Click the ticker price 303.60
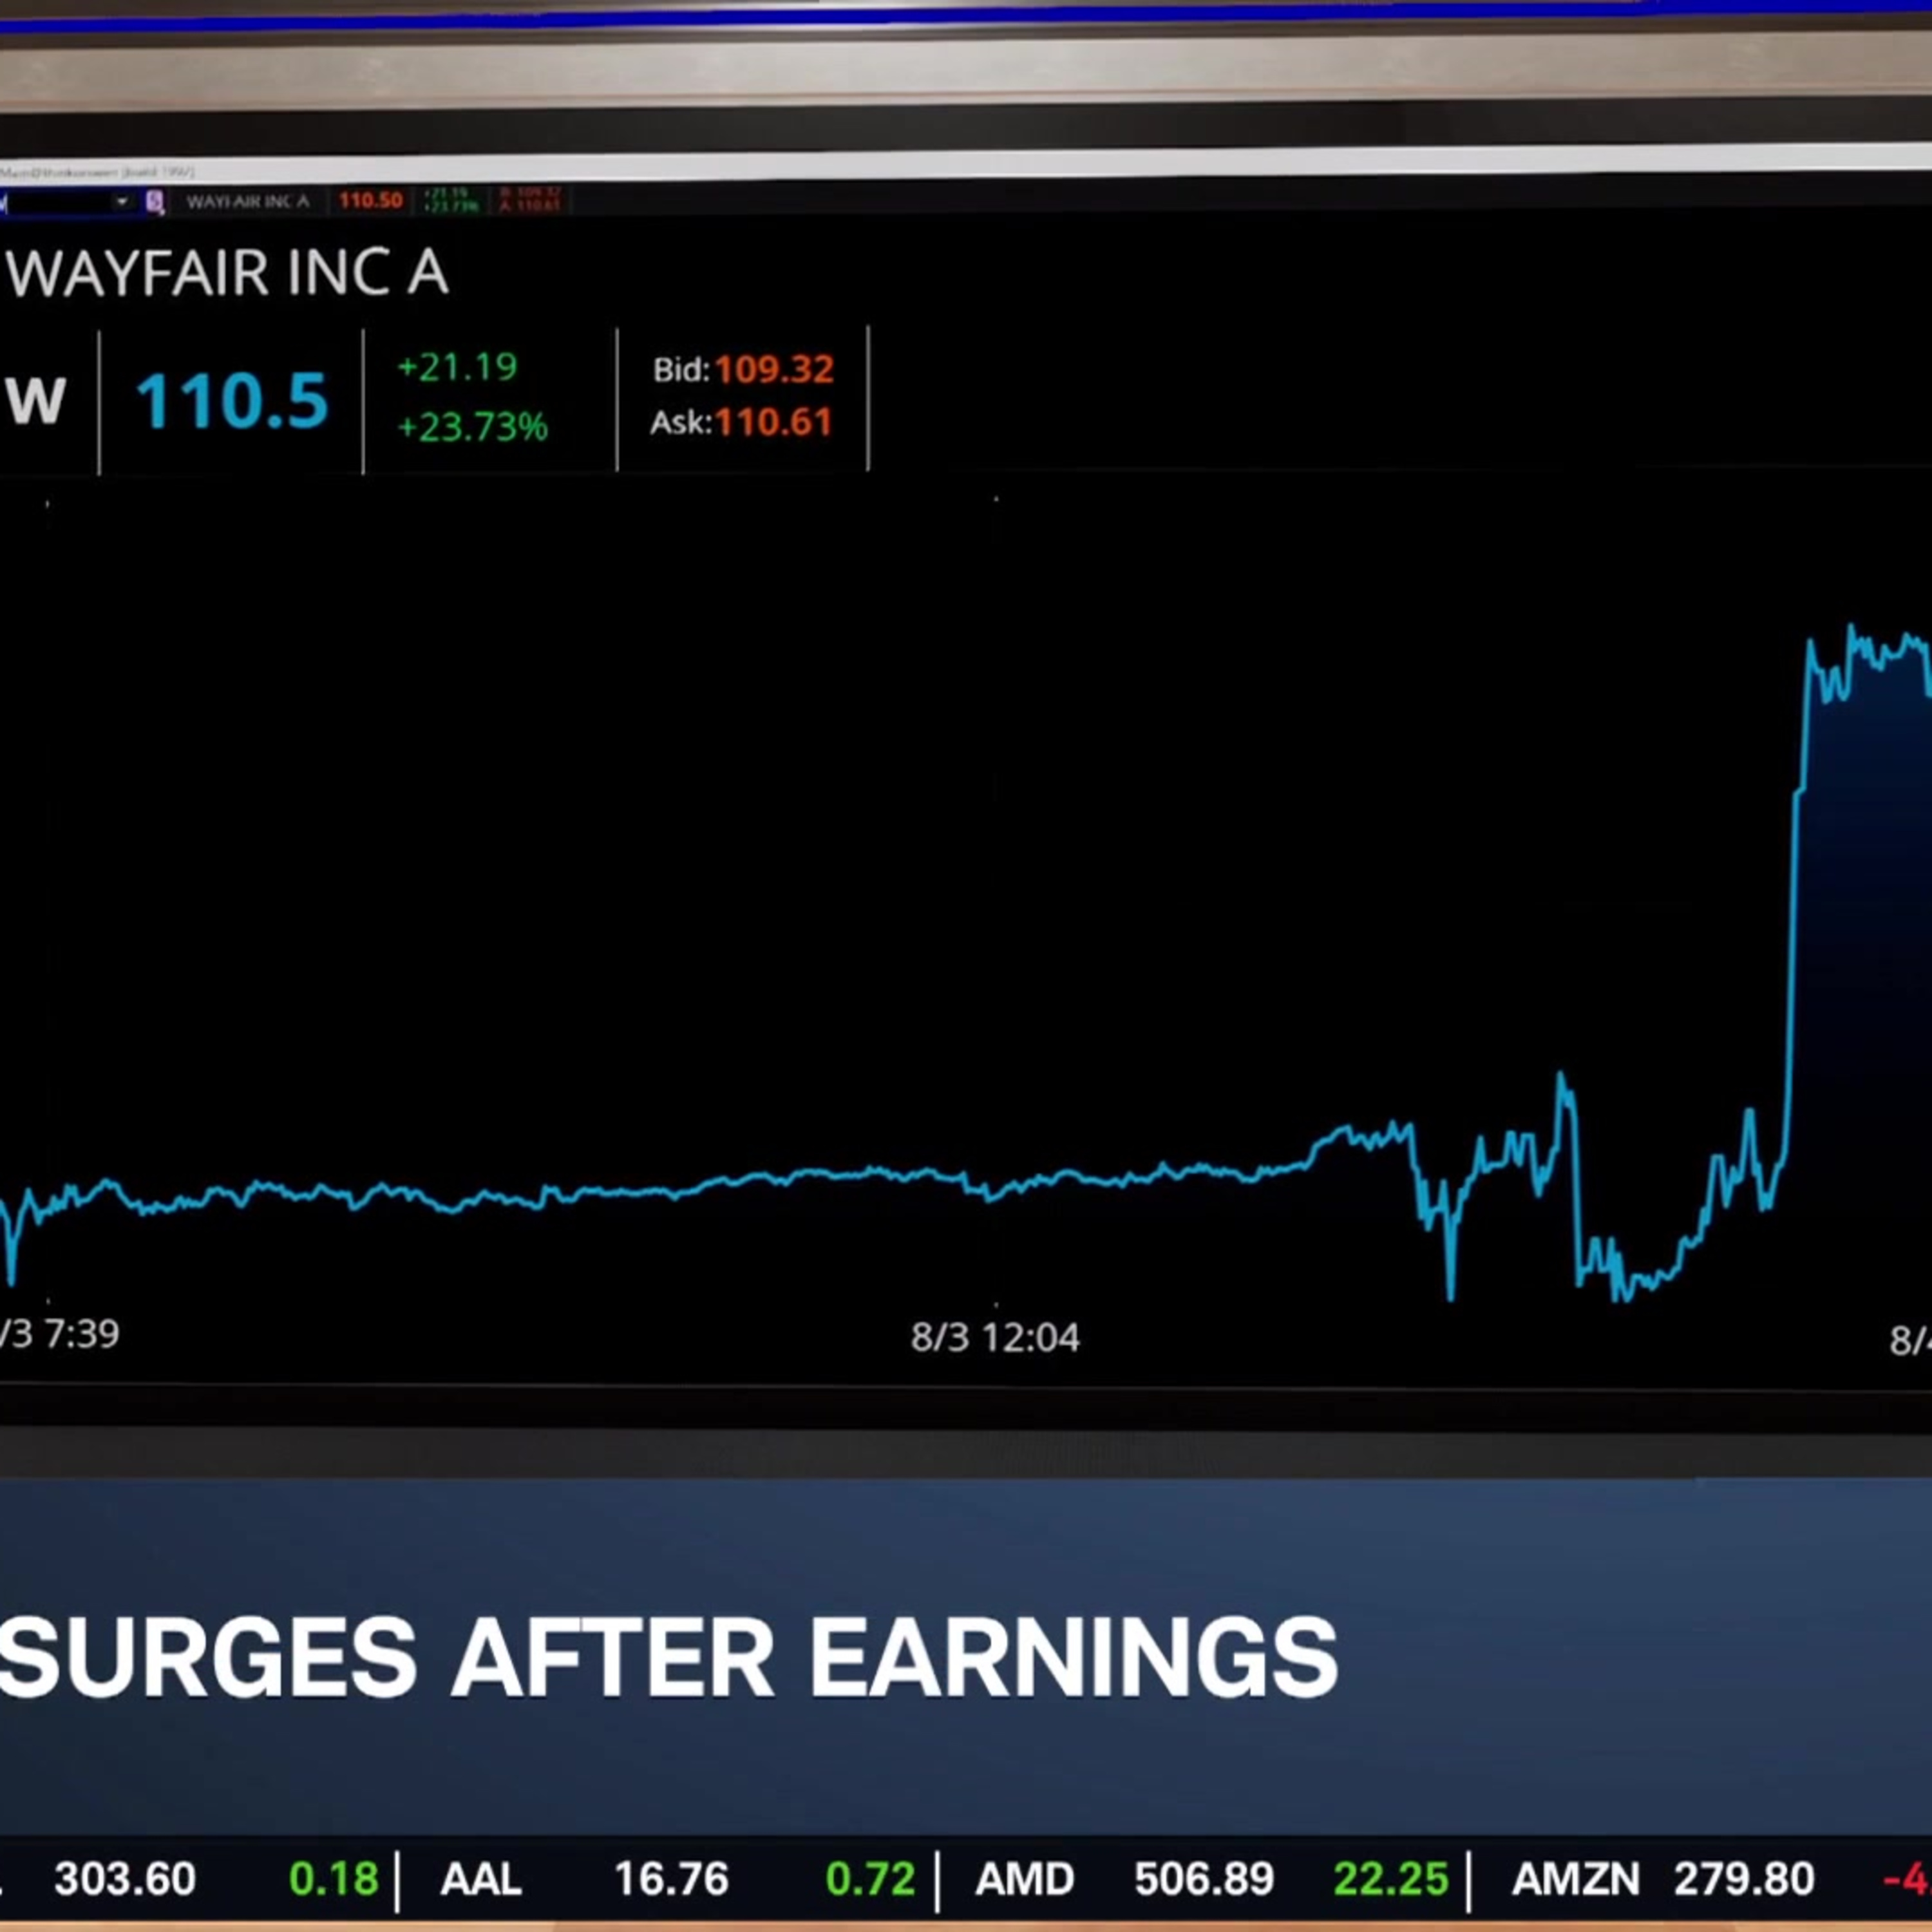The width and height of the screenshot is (1932, 1932). coord(125,1879)
